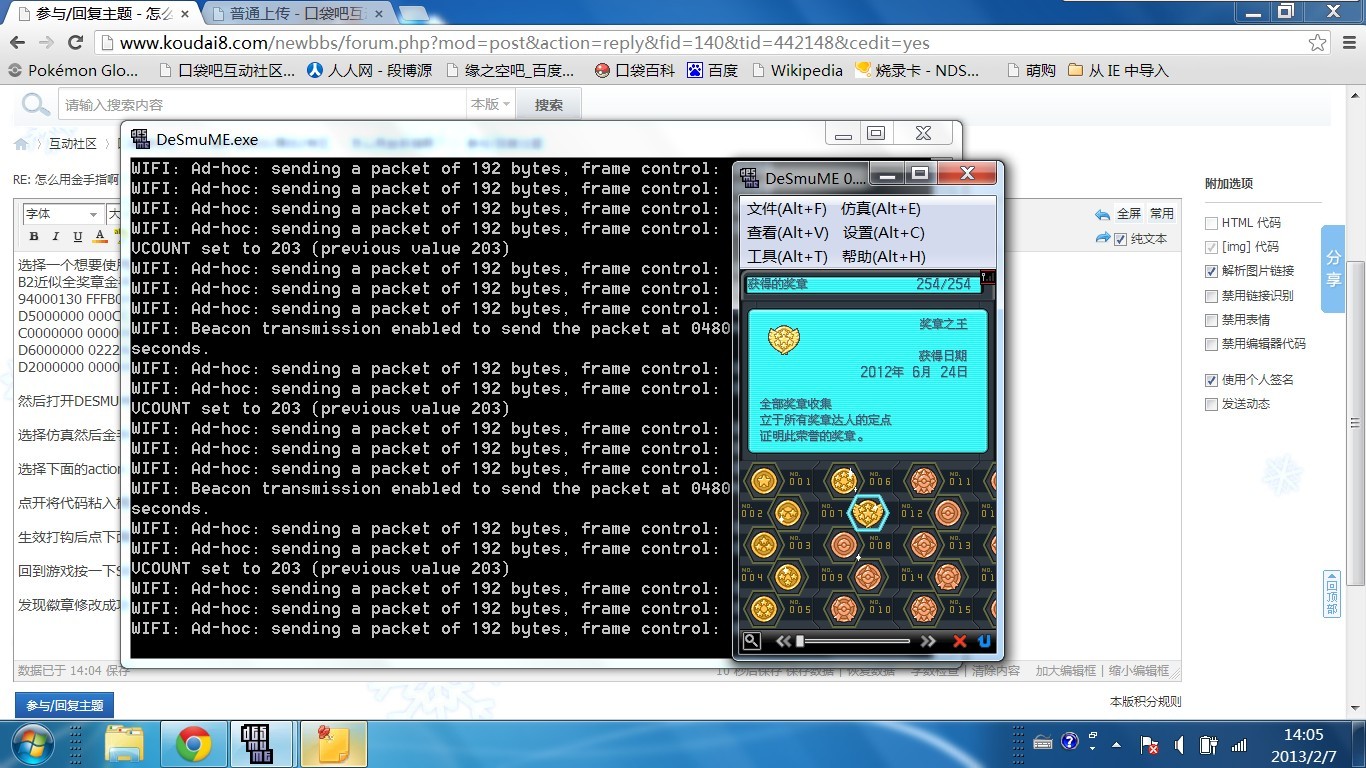Click 回顶部 back to top button

coord(1331,594)
